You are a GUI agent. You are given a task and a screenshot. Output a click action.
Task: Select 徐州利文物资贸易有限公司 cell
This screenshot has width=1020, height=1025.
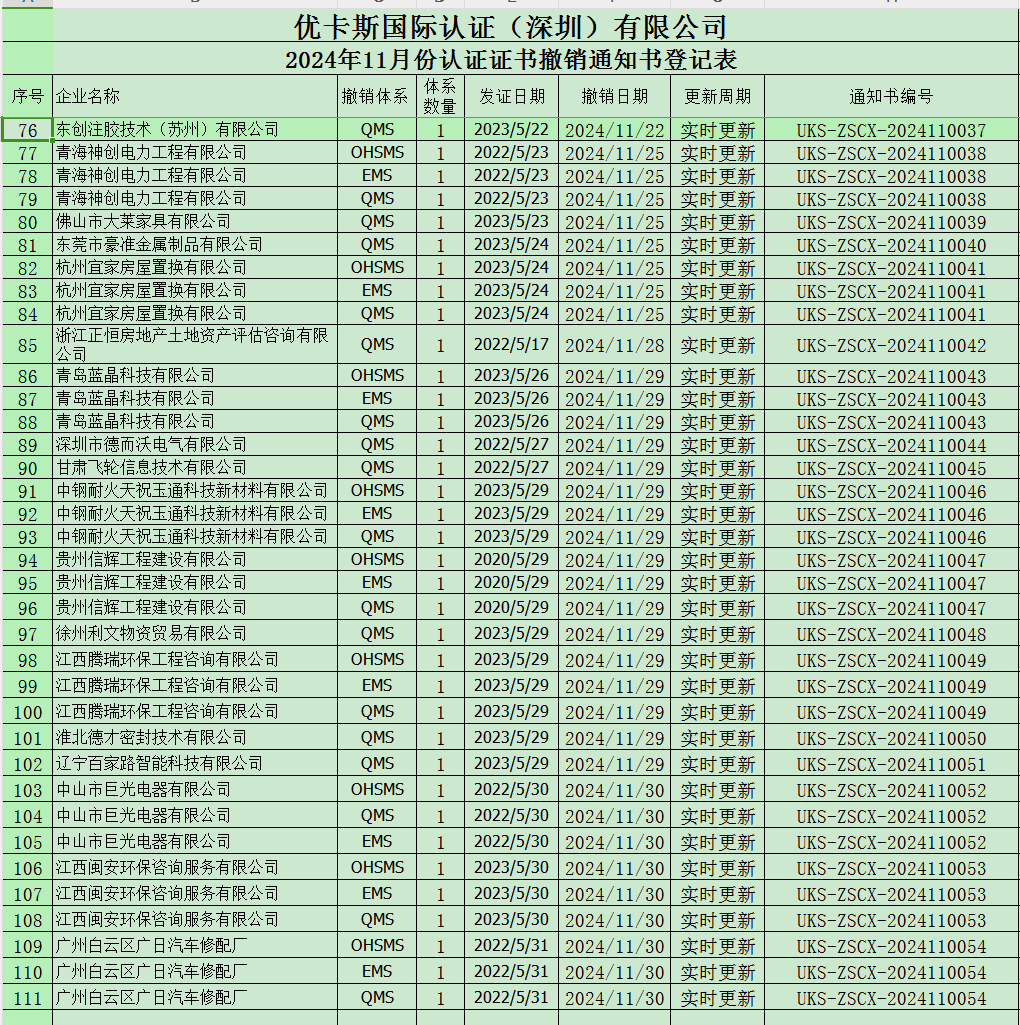click(x=195, y=633)
